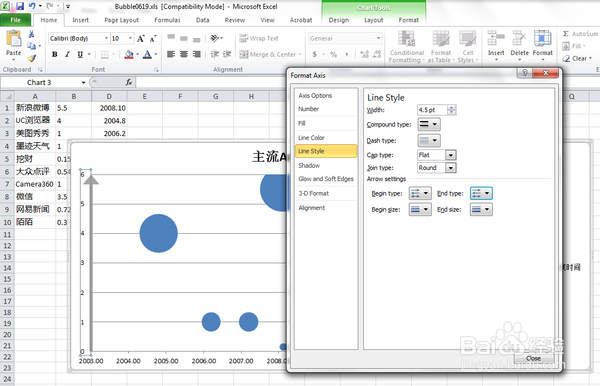Viewport: 600px width, 386px height.
Task: Click the Cut scissors icon
Action: coord(31,34)
